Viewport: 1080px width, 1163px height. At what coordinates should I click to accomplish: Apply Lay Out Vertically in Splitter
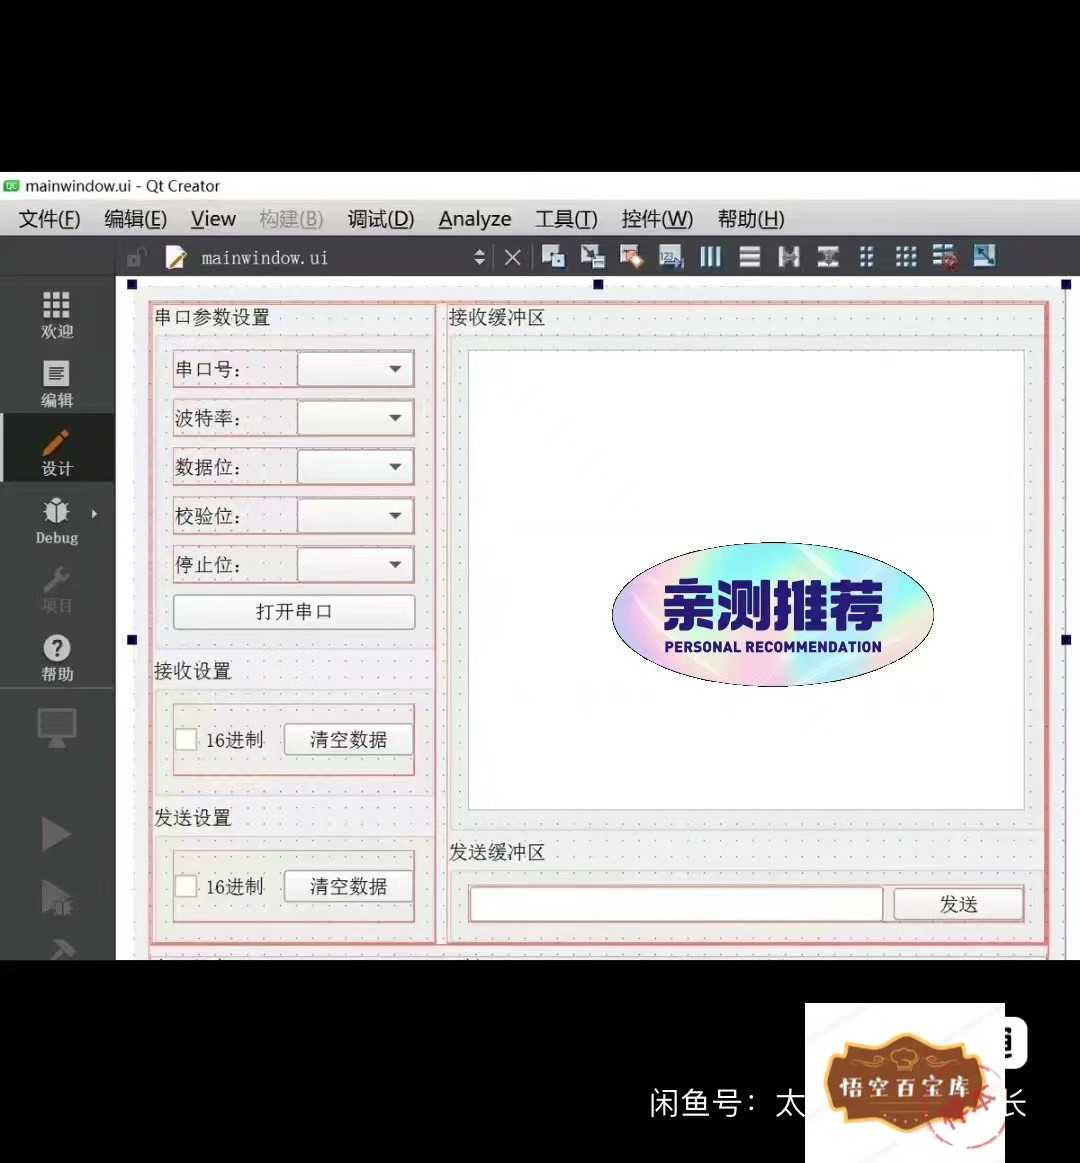coord(828,257)
